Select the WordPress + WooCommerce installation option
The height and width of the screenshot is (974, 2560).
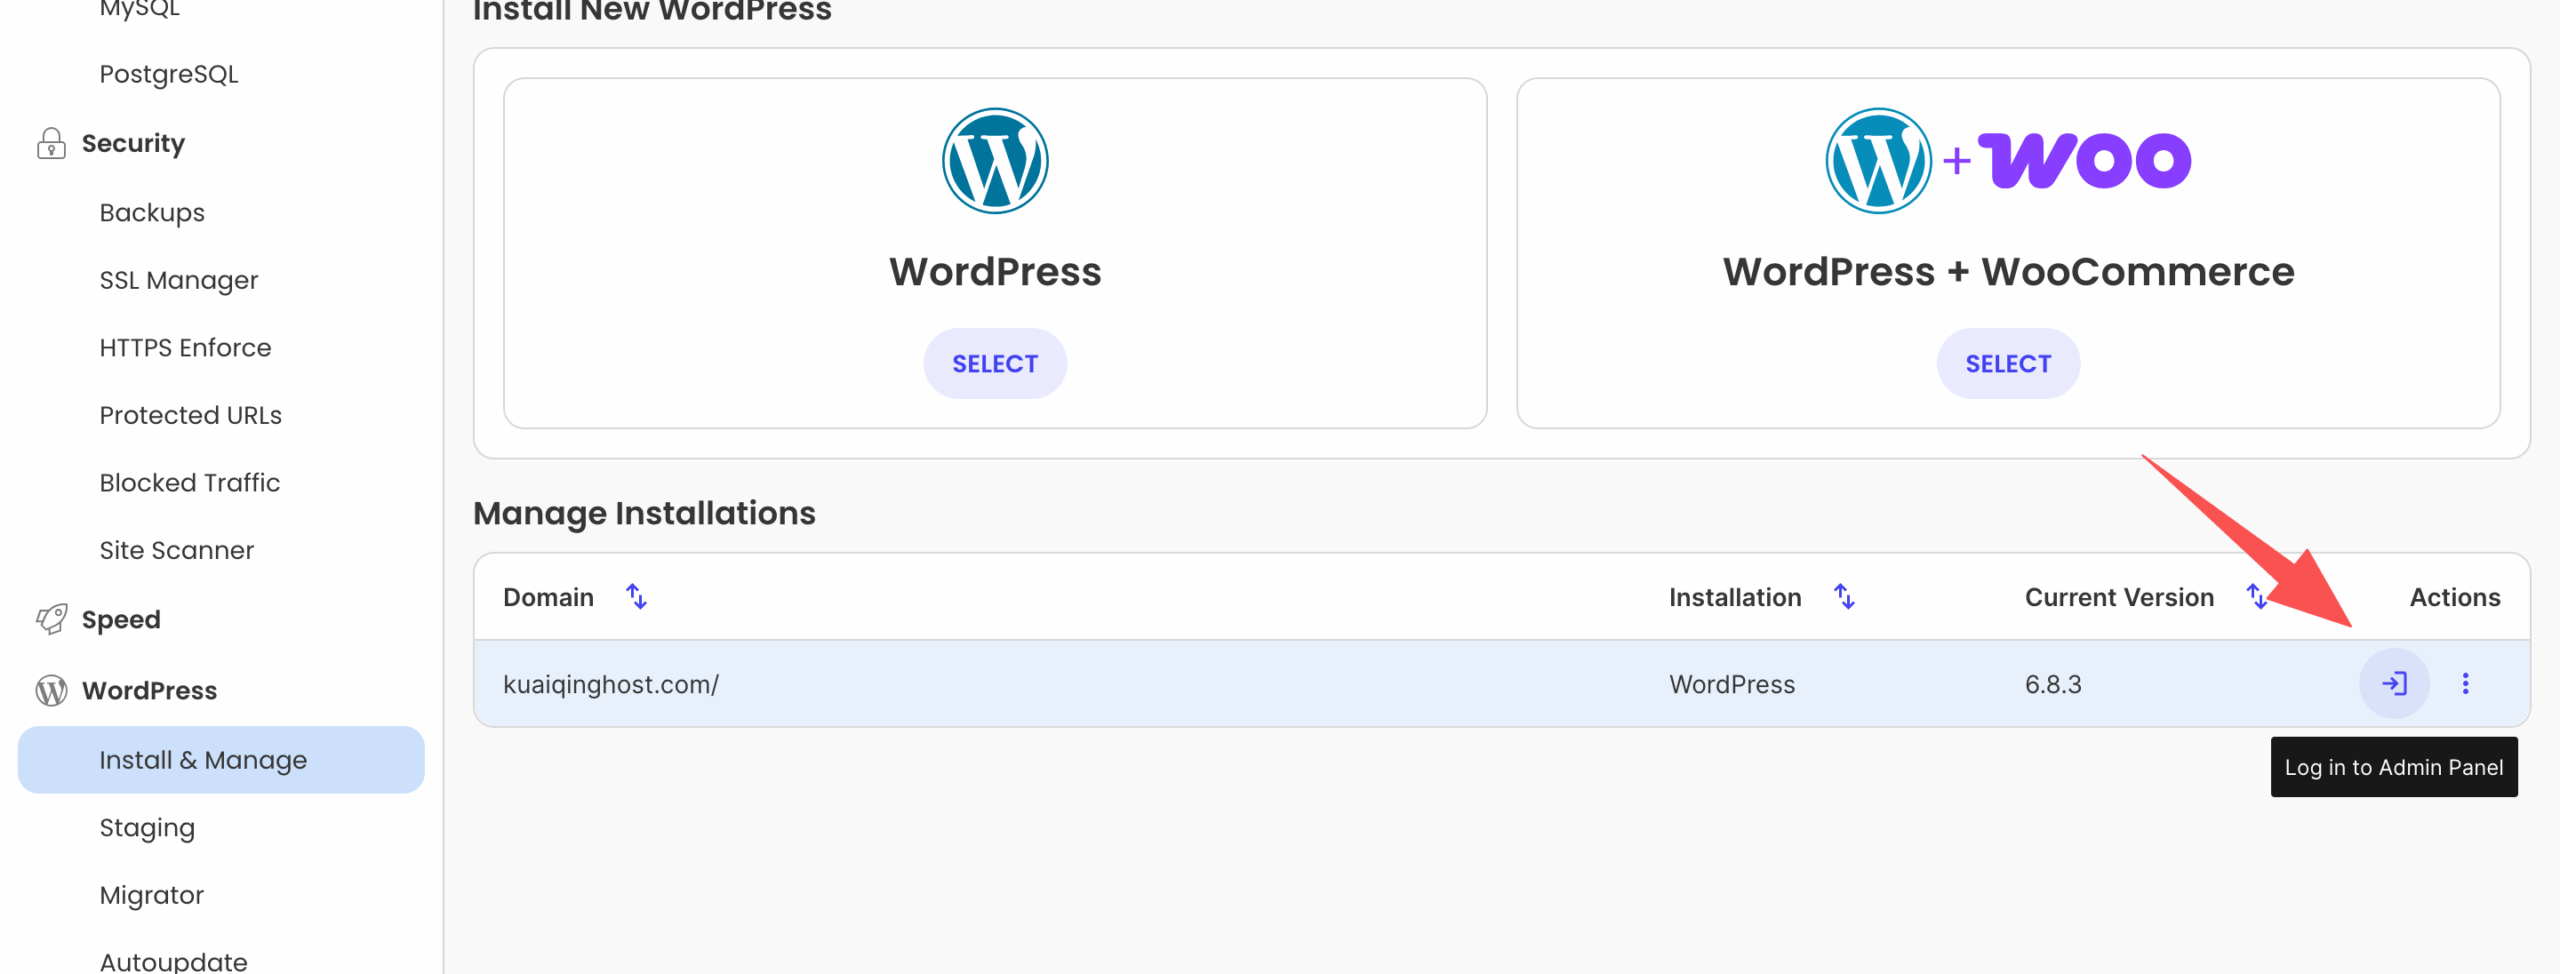click(x=2007, y=364)
